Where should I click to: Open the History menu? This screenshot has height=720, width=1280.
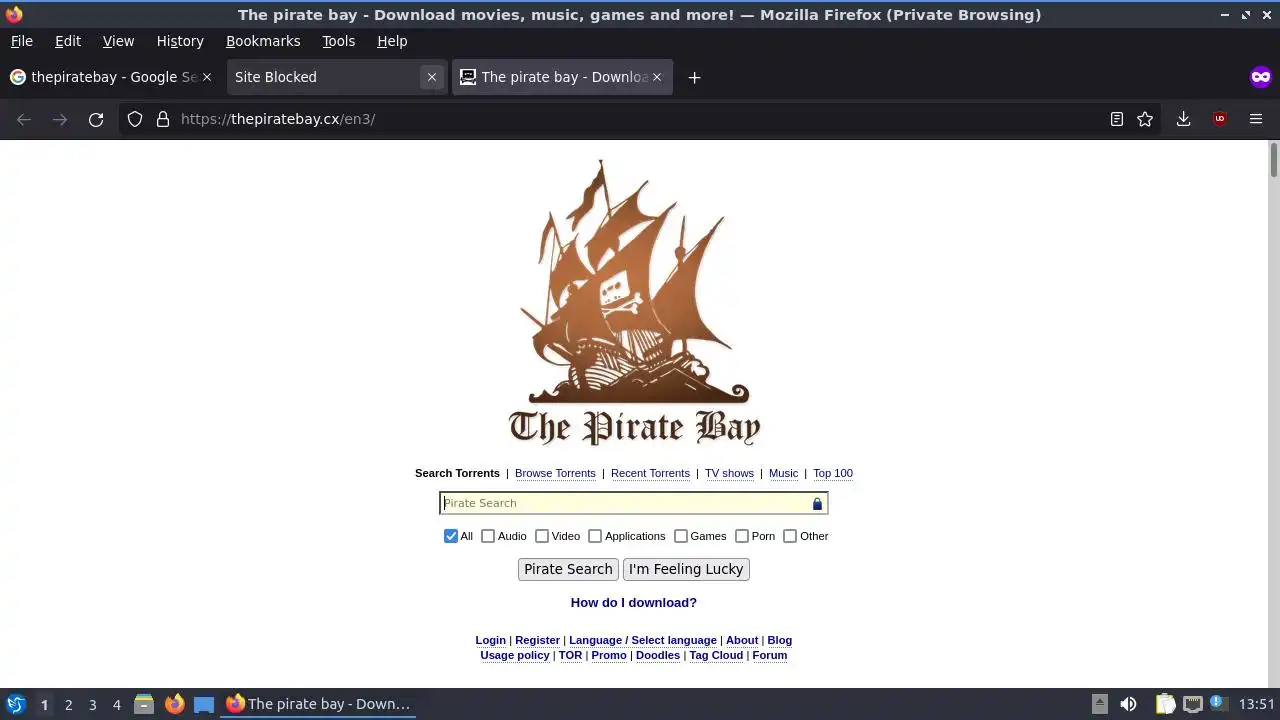(180, 41)
